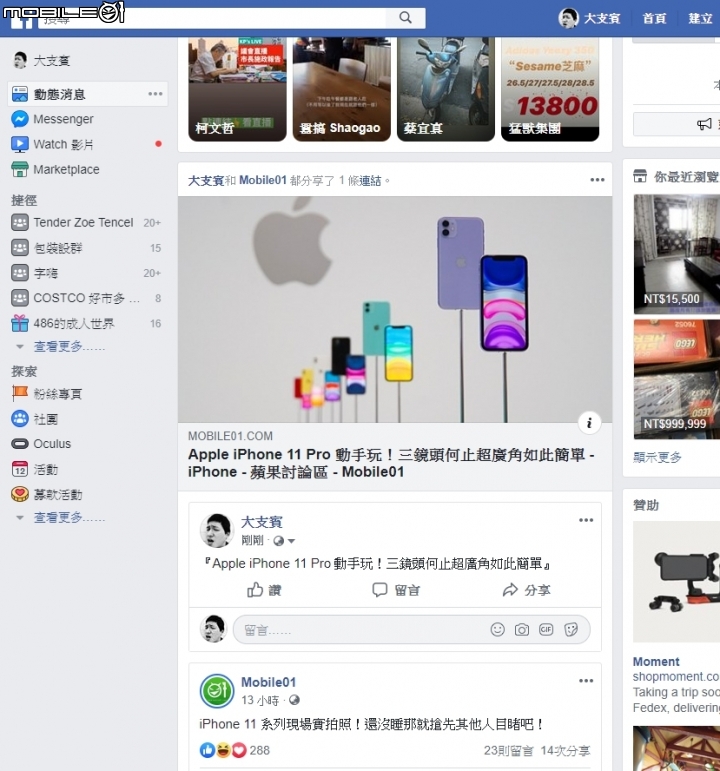Open Marketplace from the sidebar
The width and height of the screenshot is (720, 771).
tap(66, 170)
